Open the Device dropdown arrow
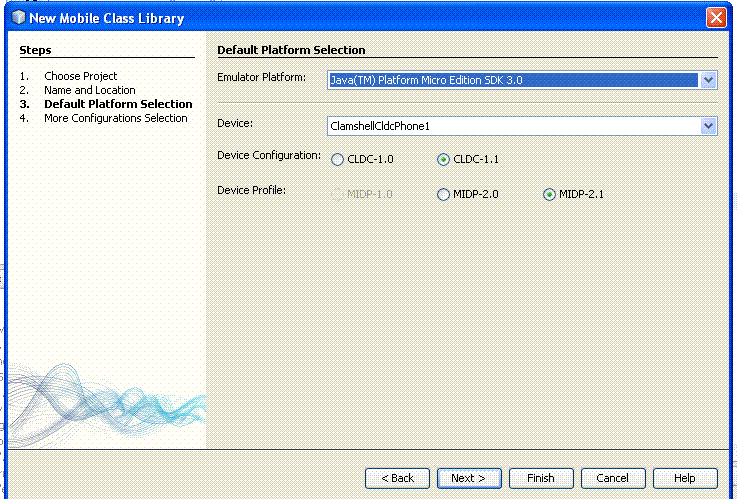The height and width of the screenshot is (499, 737). (708, 126)
